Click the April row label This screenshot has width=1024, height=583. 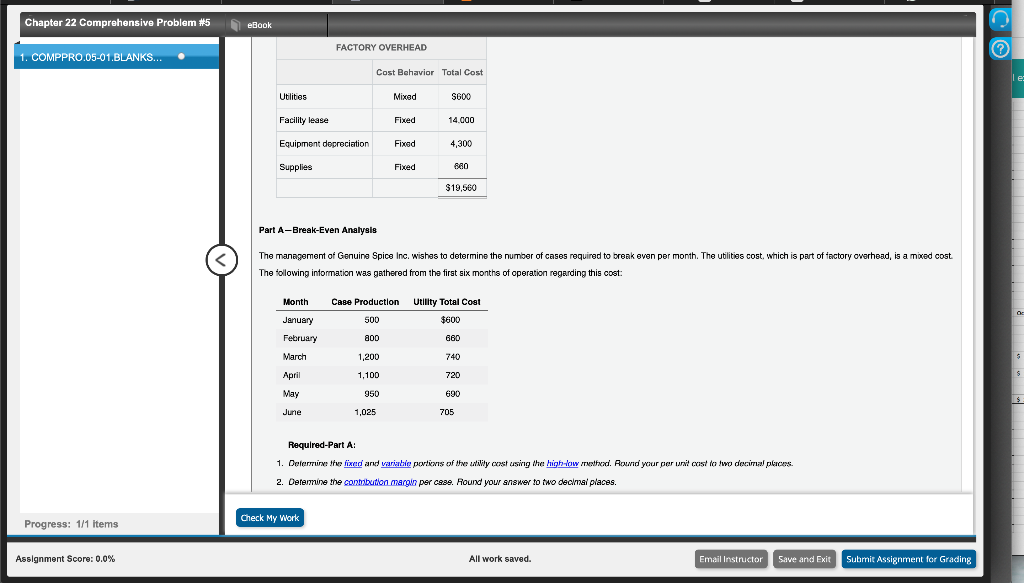click(x=291, y=375)
